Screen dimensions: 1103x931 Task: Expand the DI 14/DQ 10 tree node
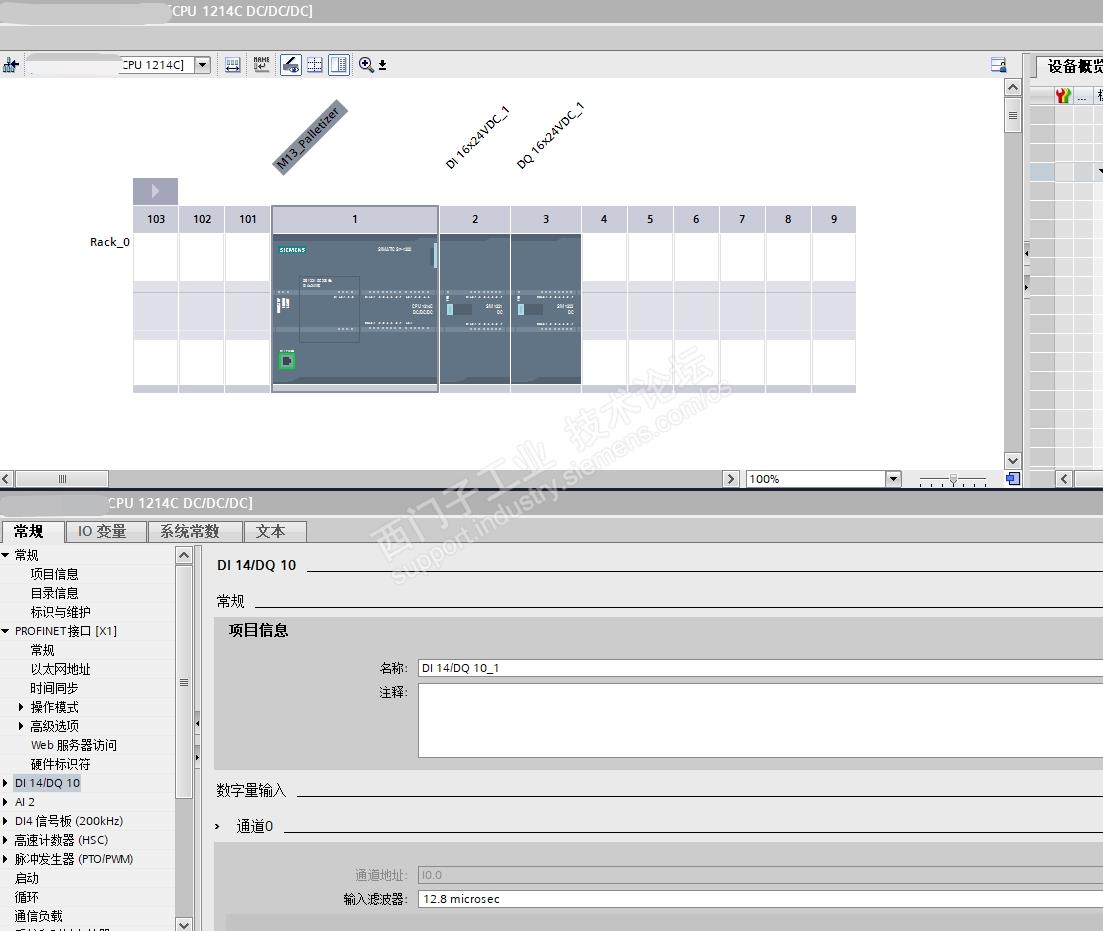6,783
